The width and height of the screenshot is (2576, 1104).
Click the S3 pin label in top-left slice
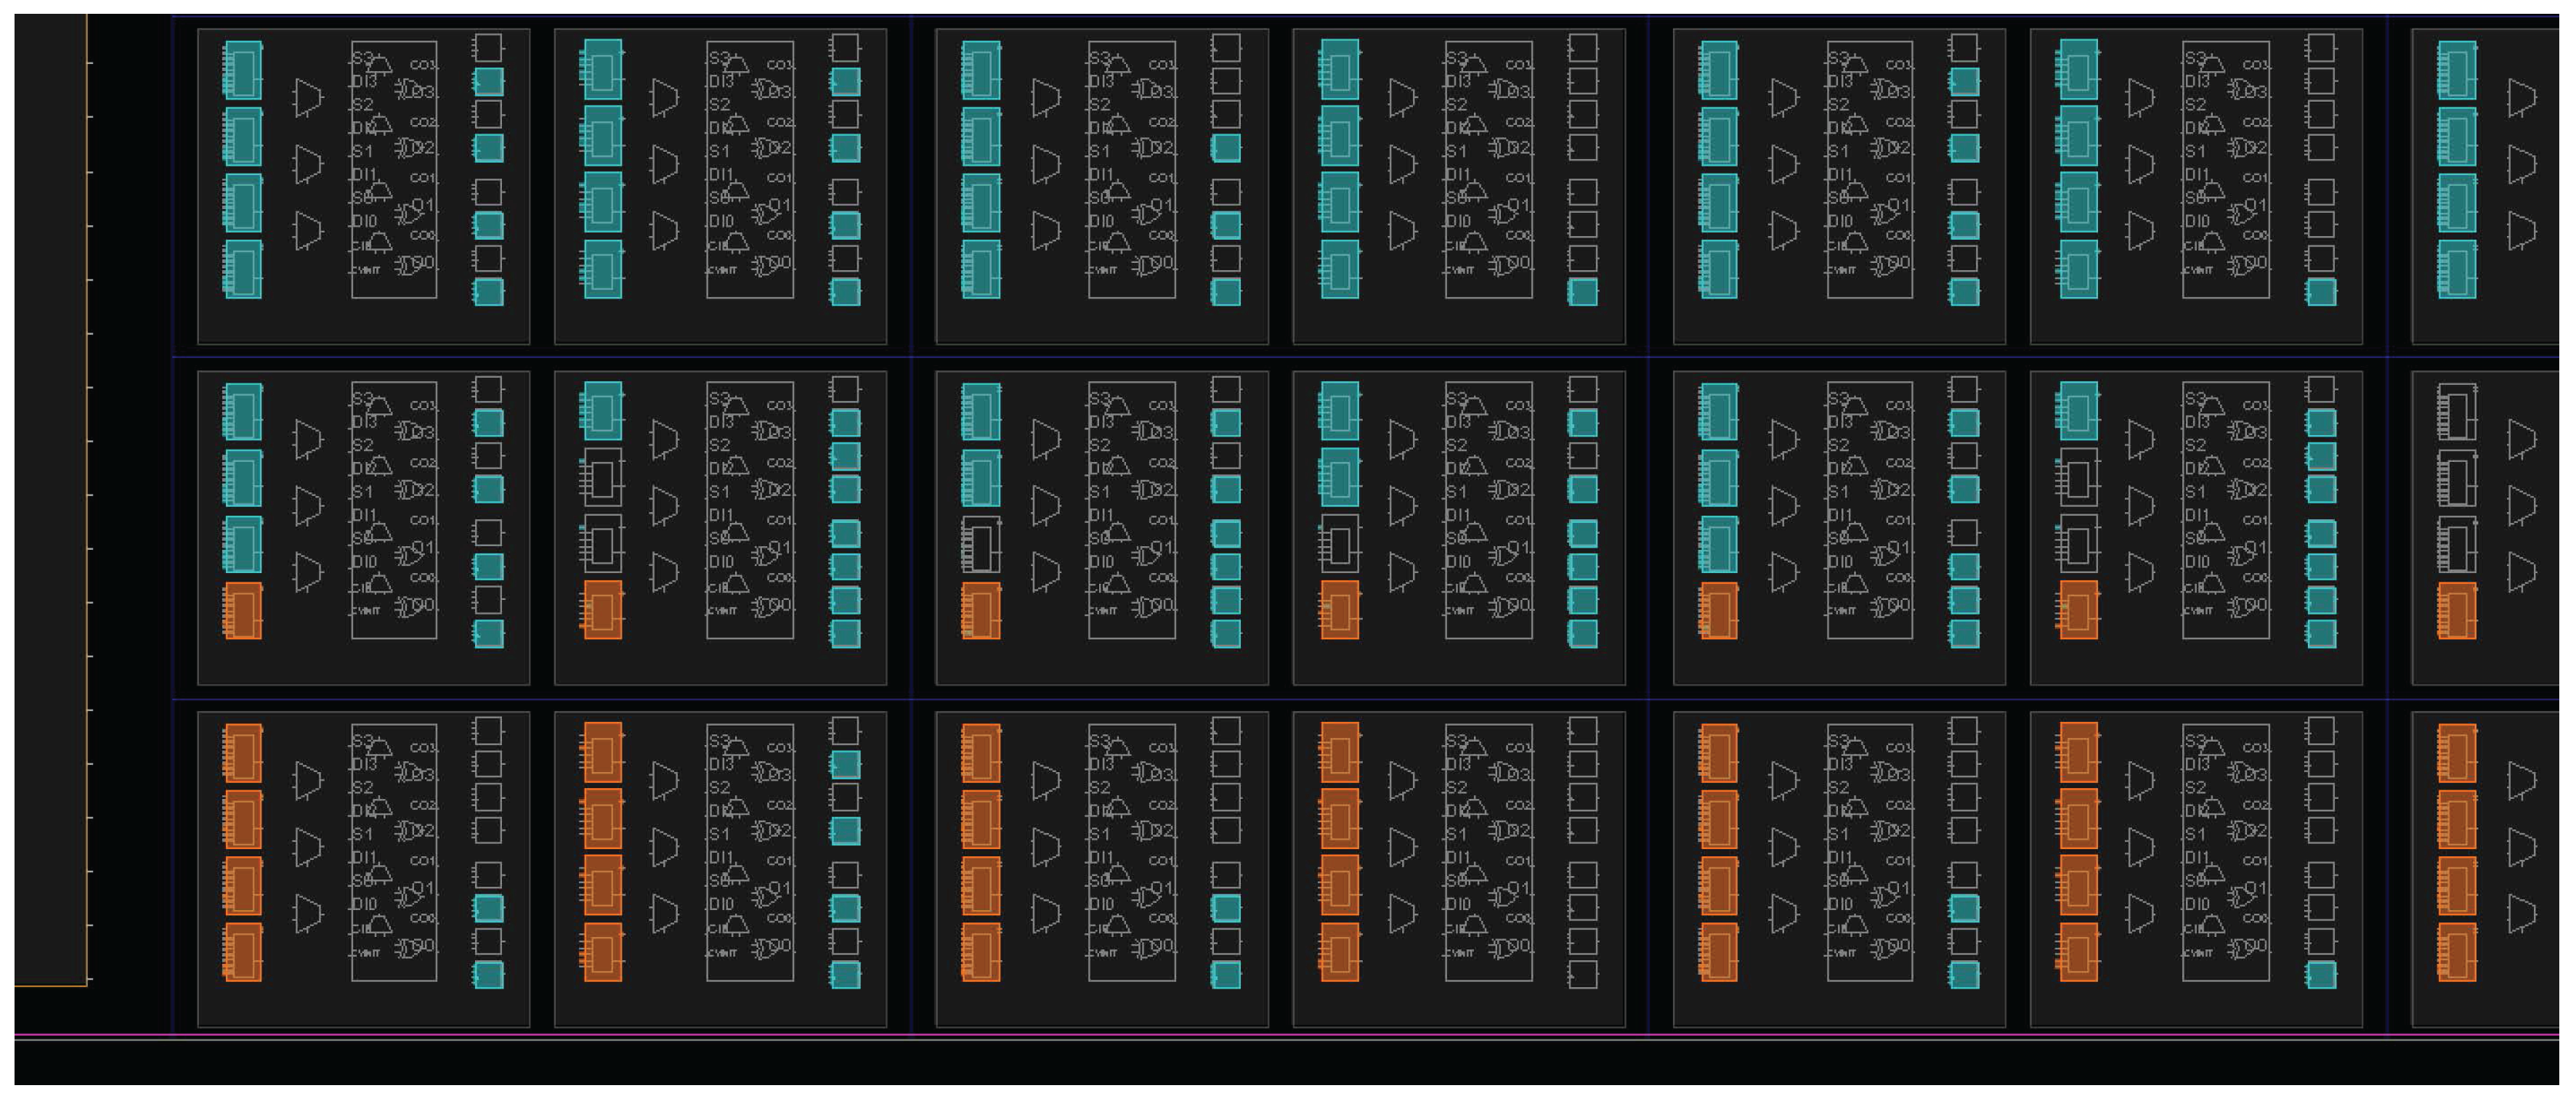click(x=362, y=59)
